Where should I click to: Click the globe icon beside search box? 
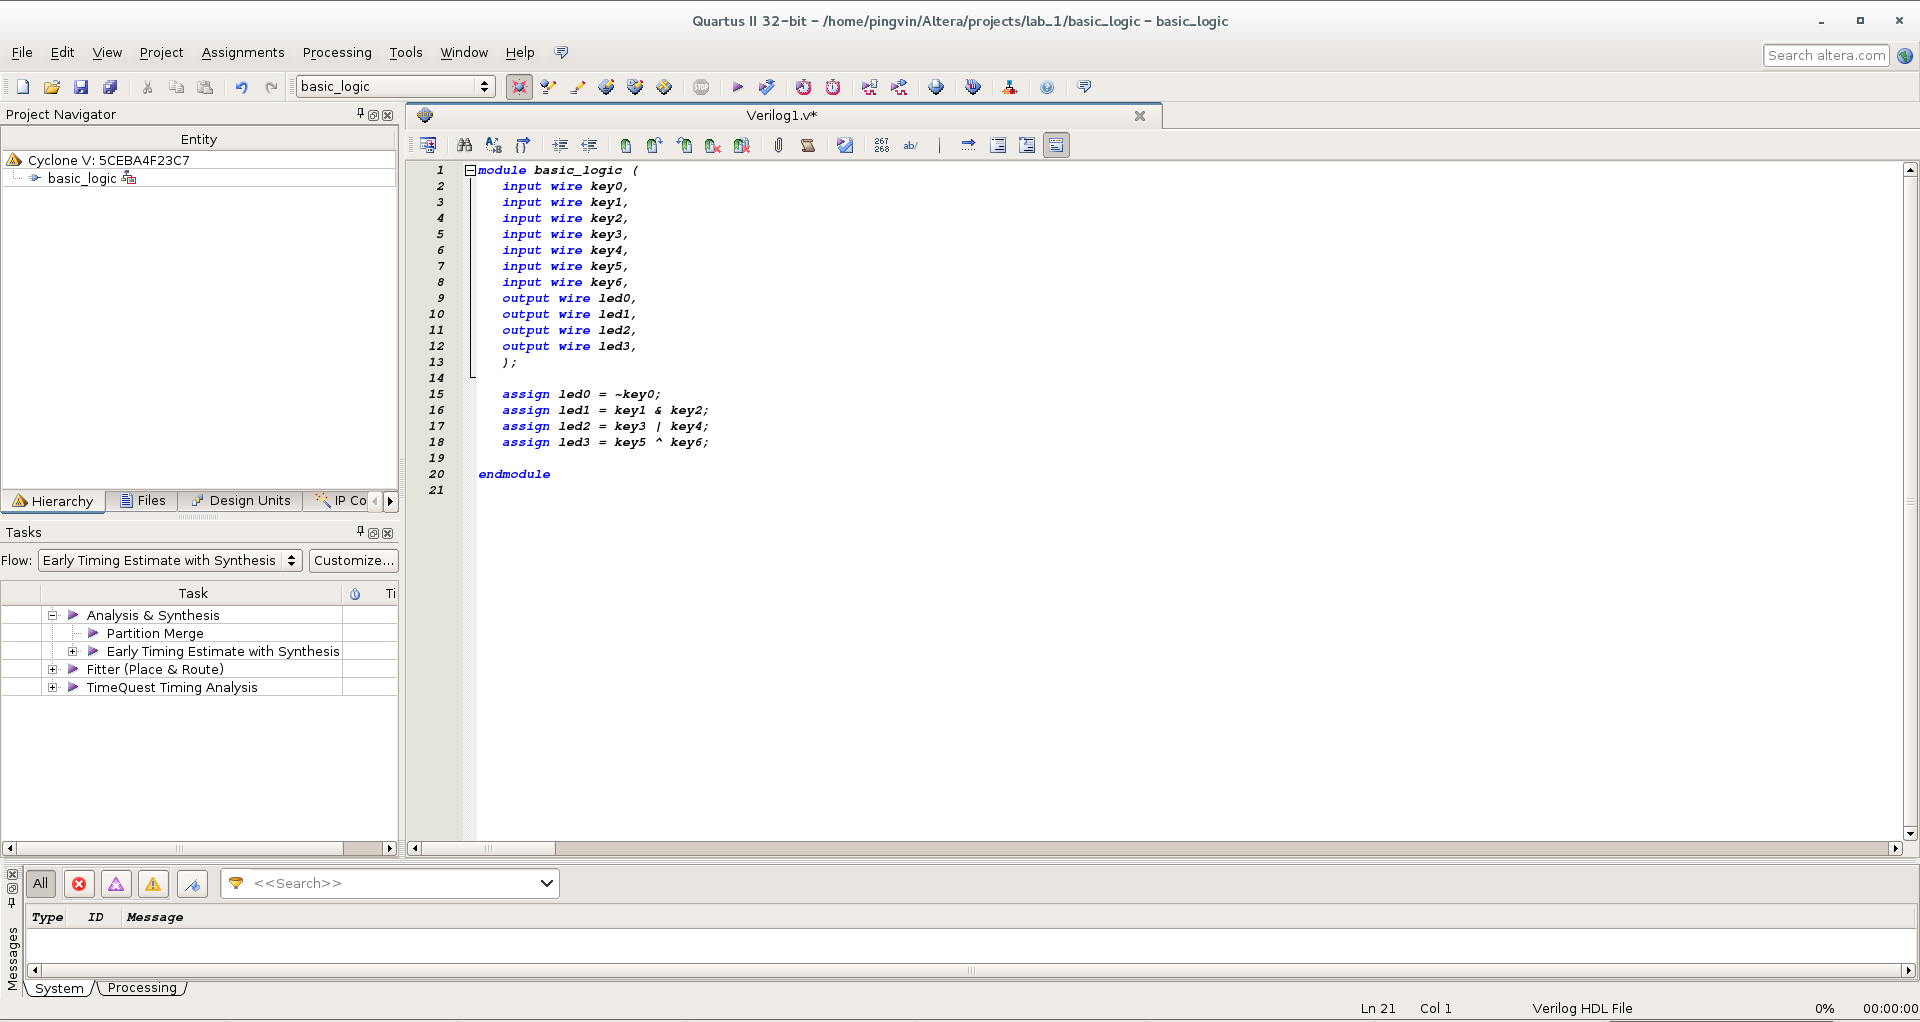pos(1905,56)
